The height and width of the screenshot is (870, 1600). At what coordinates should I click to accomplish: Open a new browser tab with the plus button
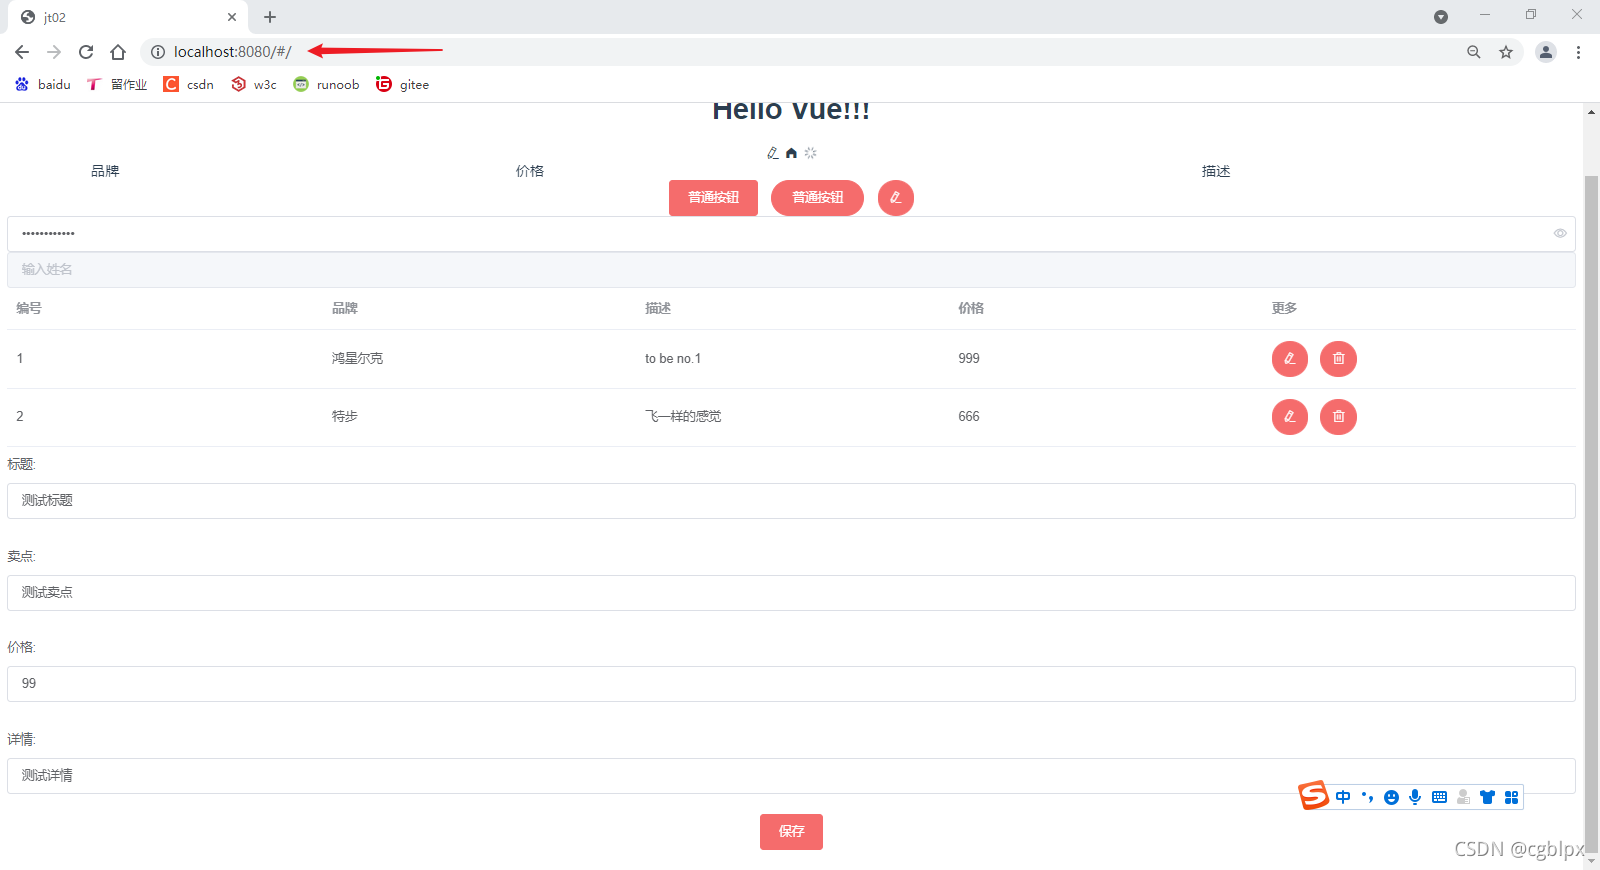(x=270, y=17)
